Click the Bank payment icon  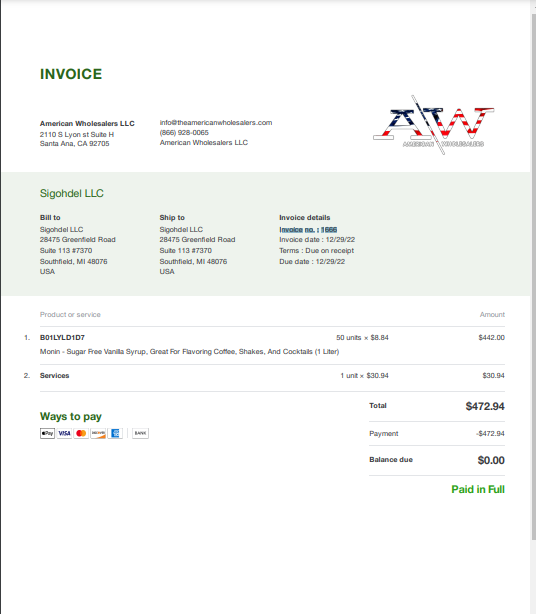click(x=140, y=433)
